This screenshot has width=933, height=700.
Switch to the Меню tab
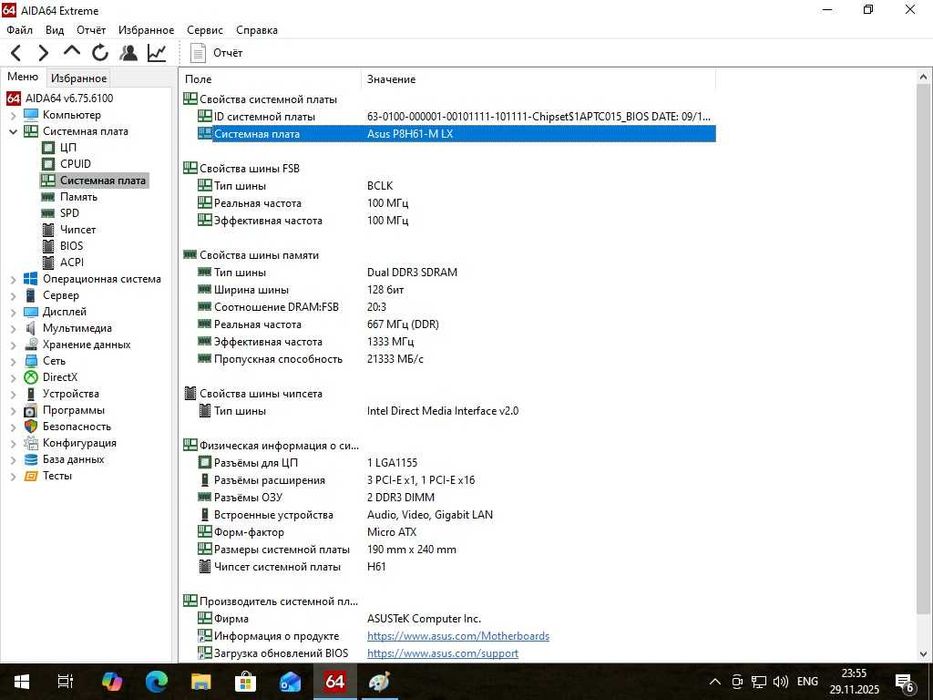[23, 77]
